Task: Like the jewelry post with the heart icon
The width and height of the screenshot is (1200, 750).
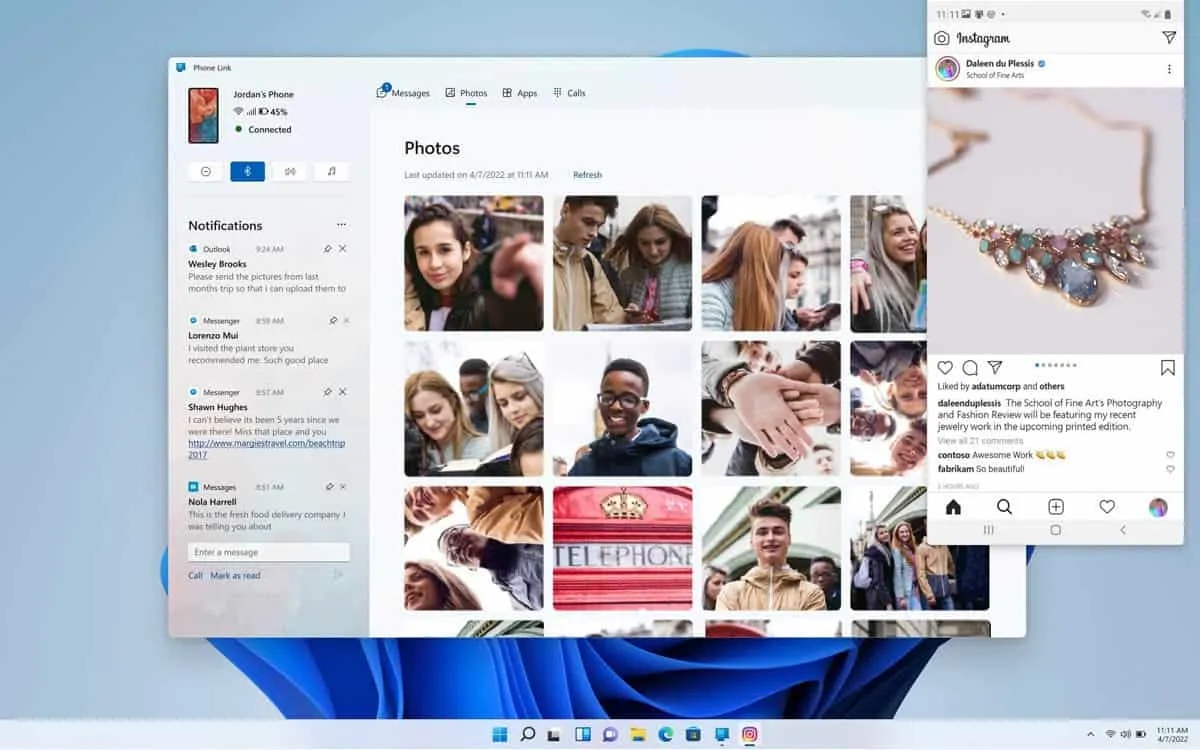Action: point(944,367)
